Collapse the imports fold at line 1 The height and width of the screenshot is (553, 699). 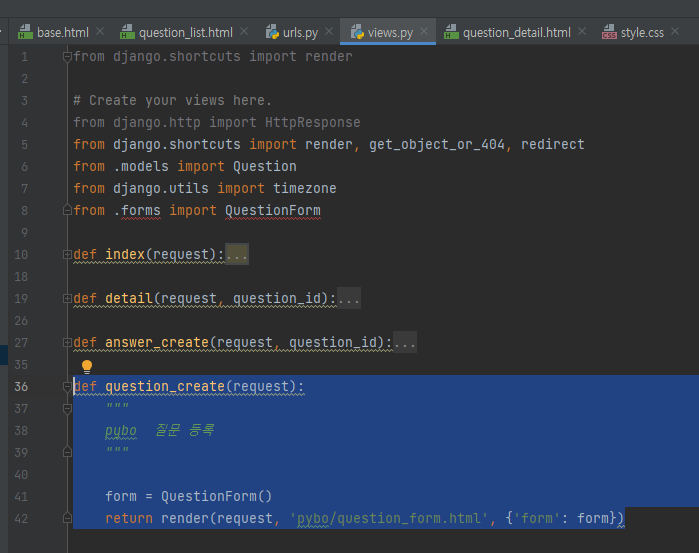(x=67, y=57)
